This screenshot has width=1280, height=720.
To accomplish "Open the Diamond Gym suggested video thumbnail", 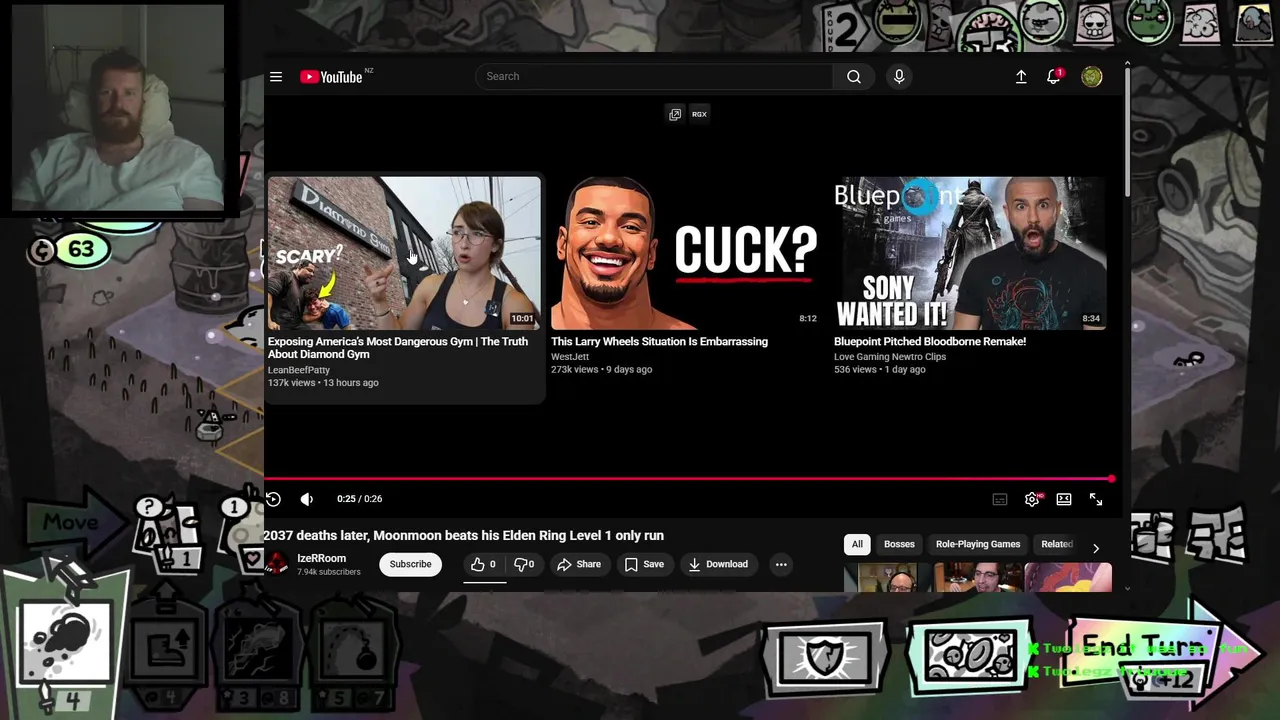I will point(404,253).
